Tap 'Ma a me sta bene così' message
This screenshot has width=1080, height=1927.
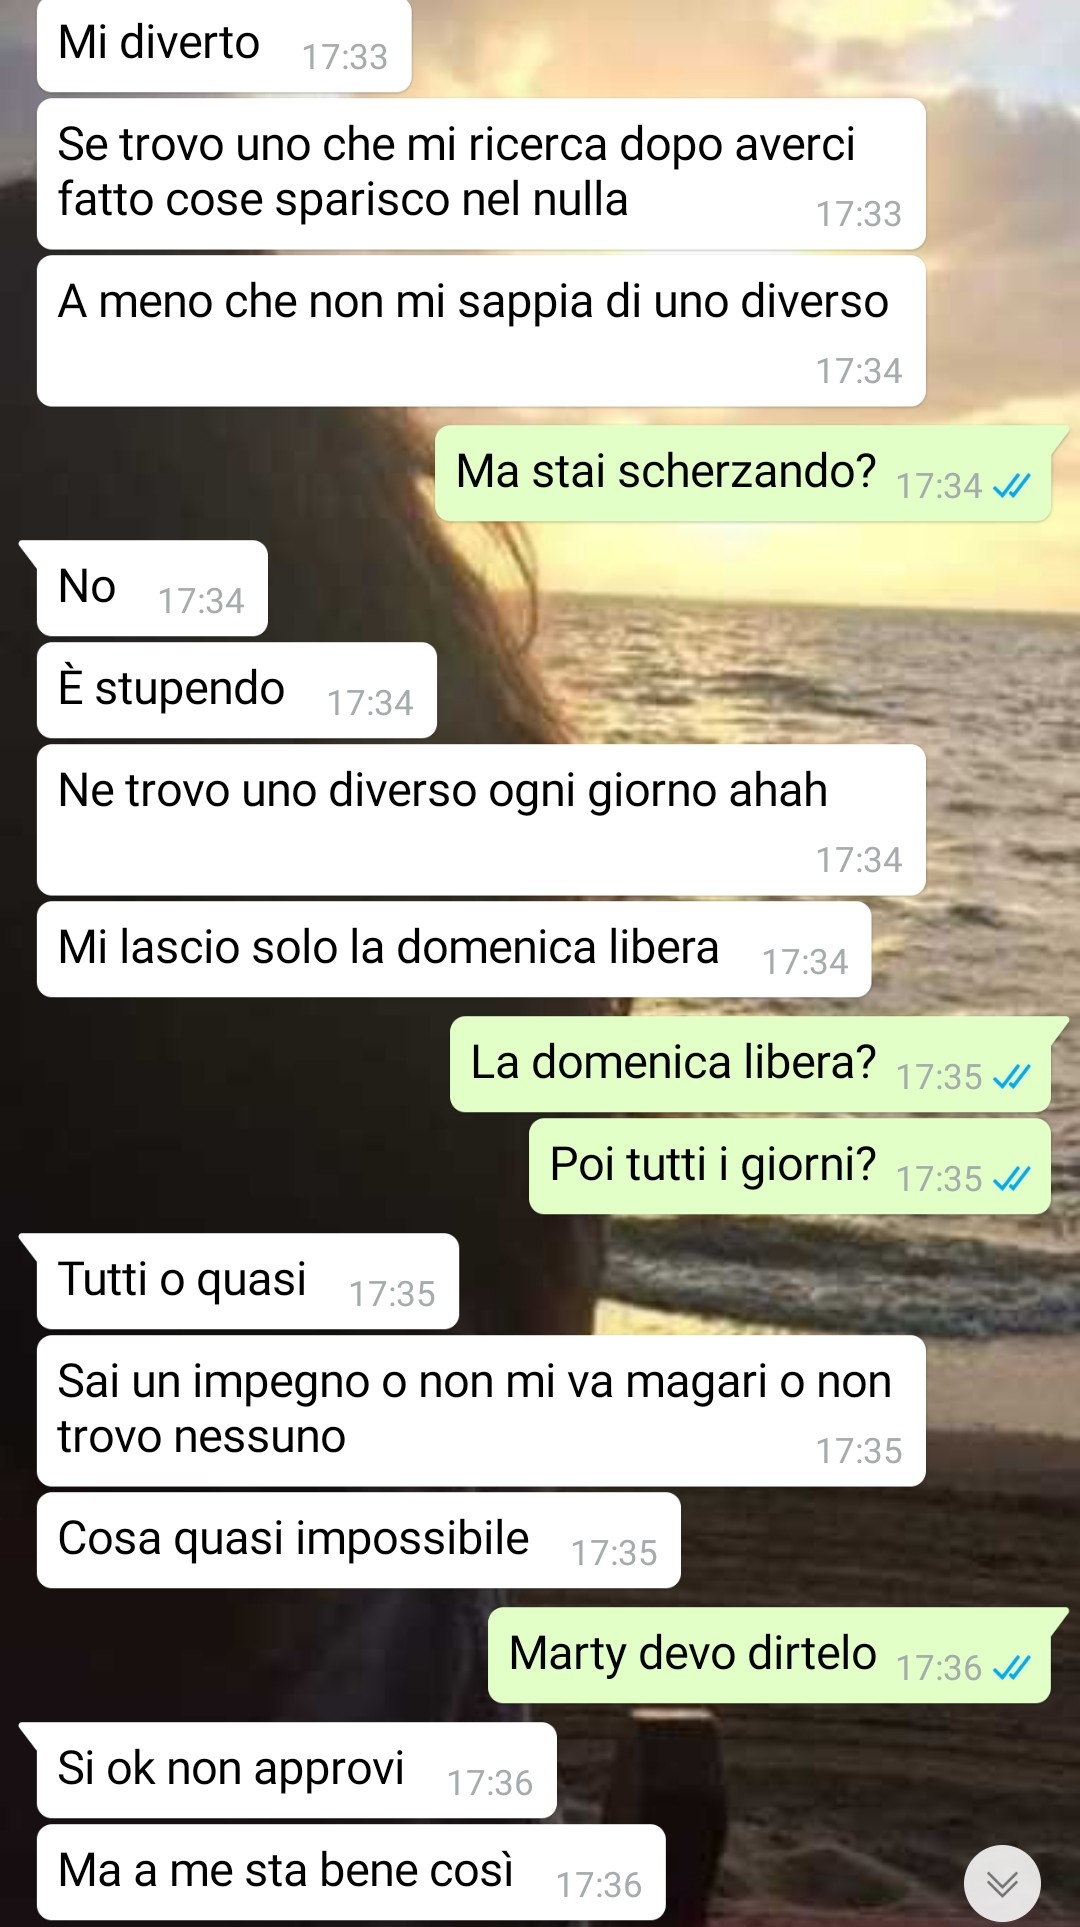coord(351,1872)
